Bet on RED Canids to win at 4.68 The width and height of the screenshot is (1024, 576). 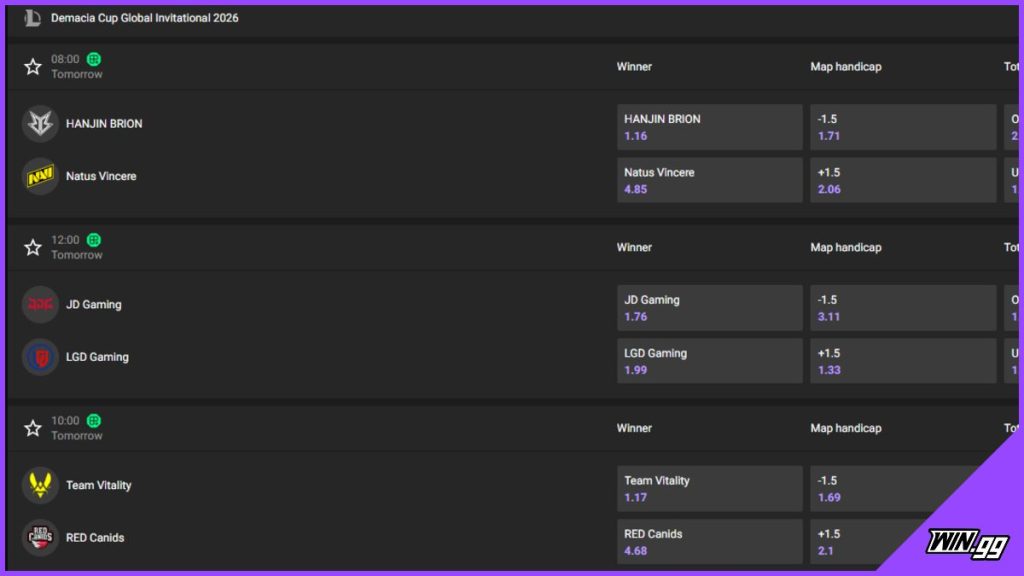pos(710,541)
